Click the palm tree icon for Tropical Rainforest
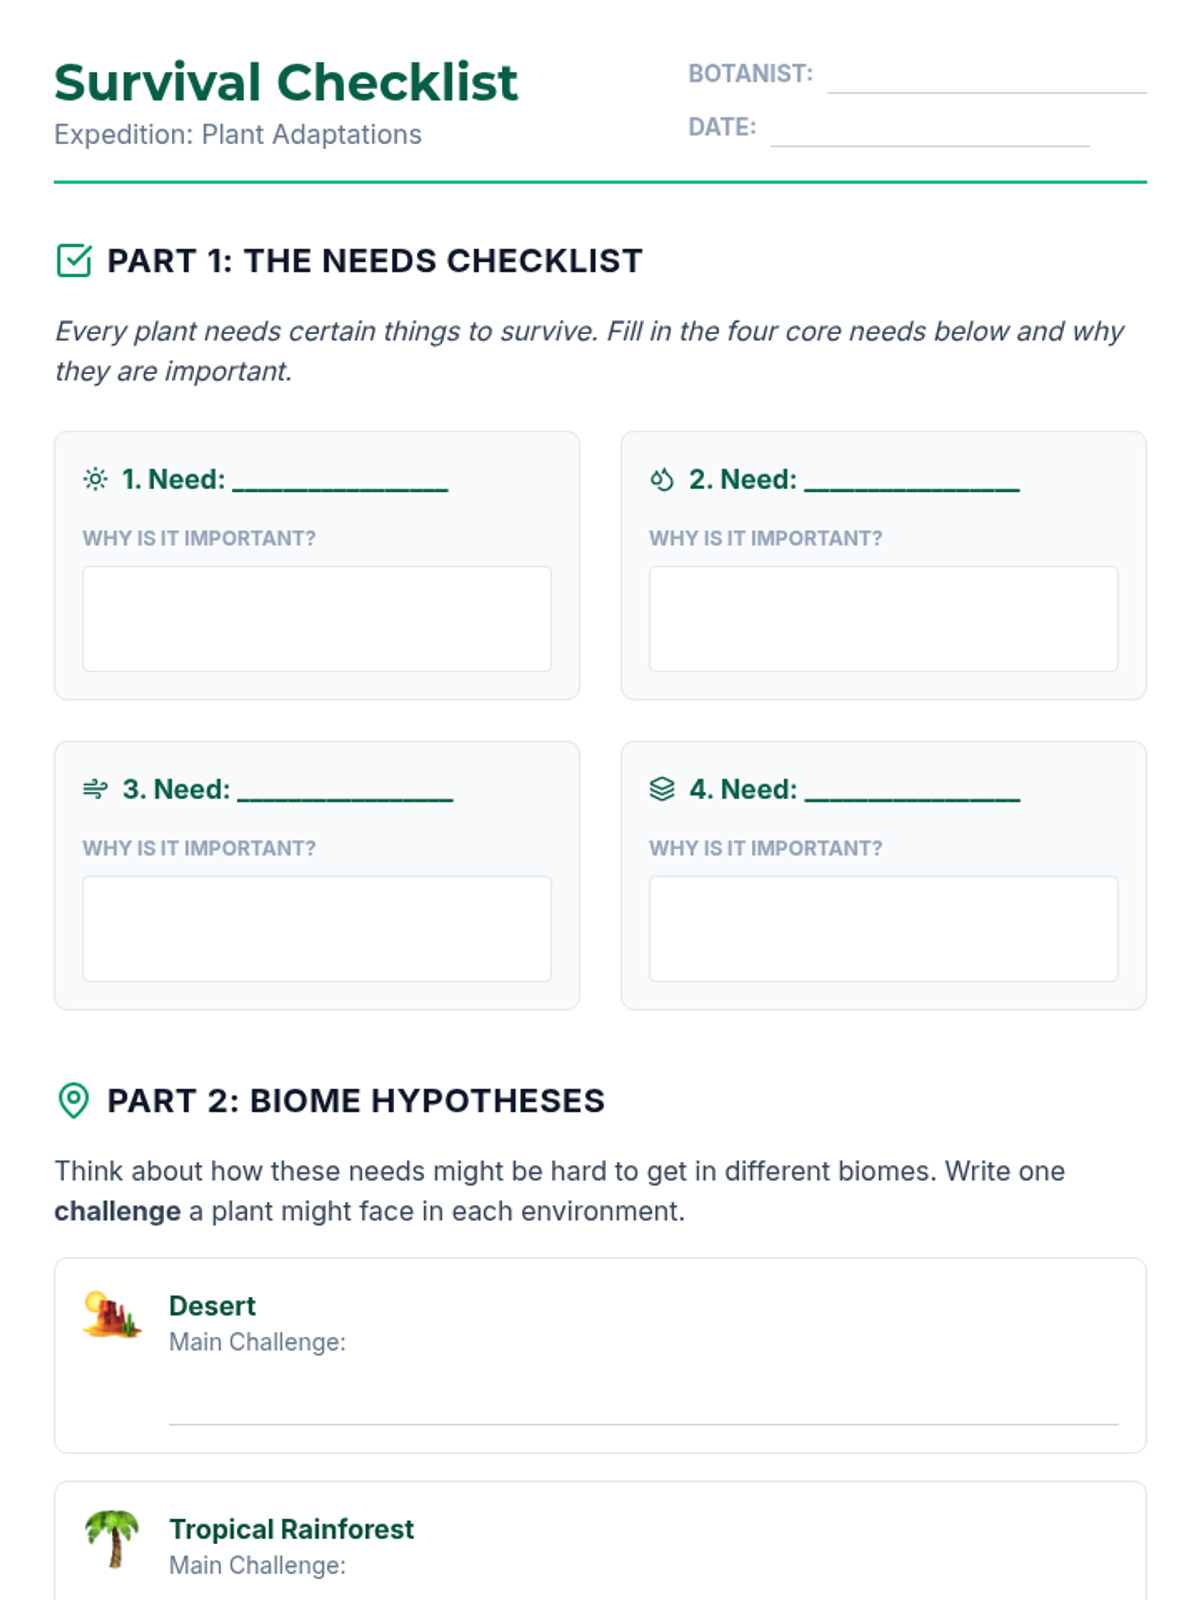The image size is (1200, 1600). pos(112,1539)
